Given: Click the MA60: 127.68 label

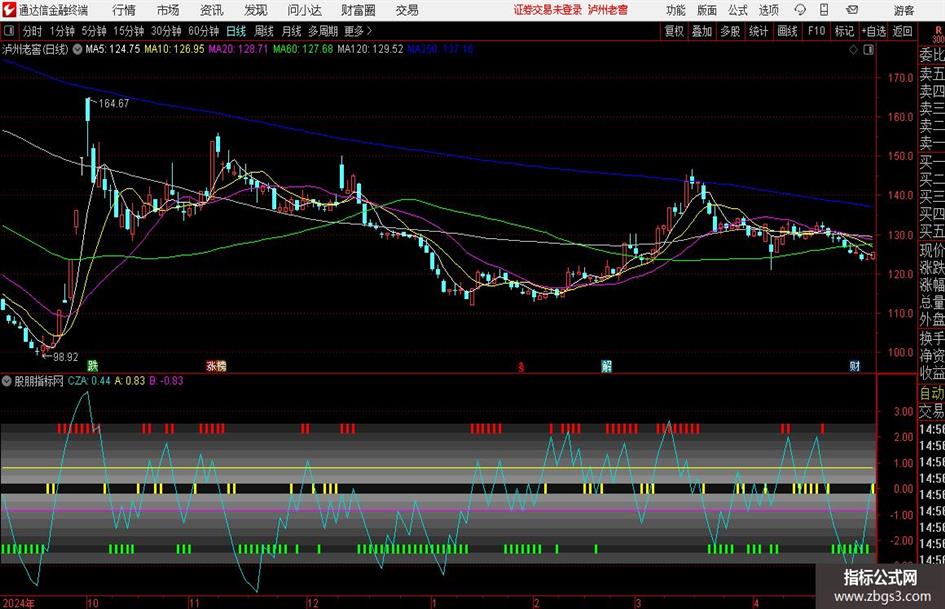Looking at the screenshot, I should click(303, 49).
